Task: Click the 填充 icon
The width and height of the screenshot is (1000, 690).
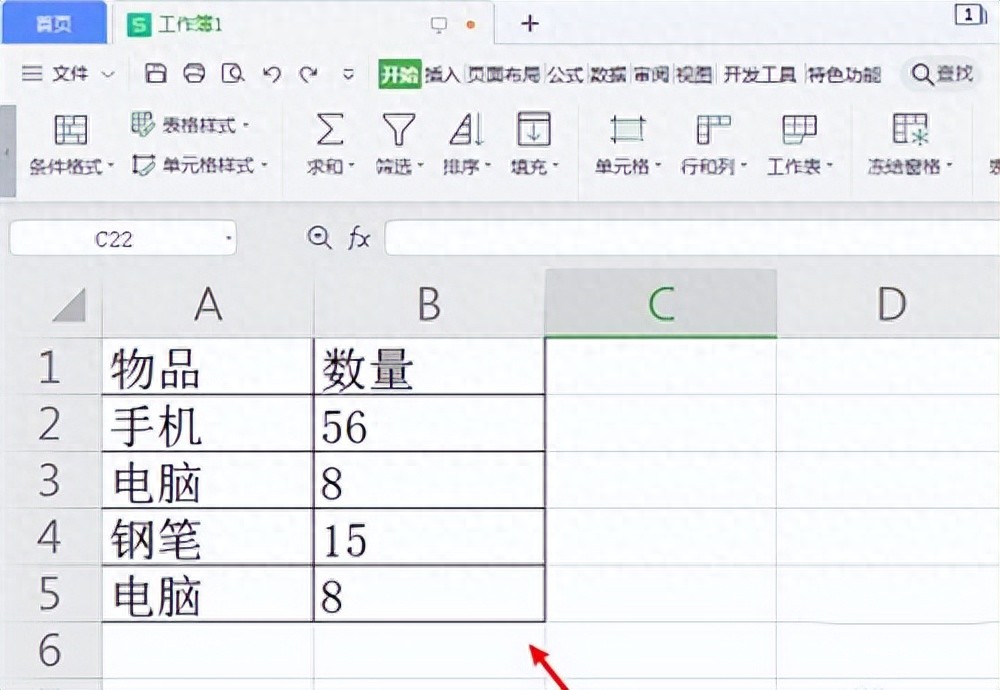Action: [x=534, y=129]
